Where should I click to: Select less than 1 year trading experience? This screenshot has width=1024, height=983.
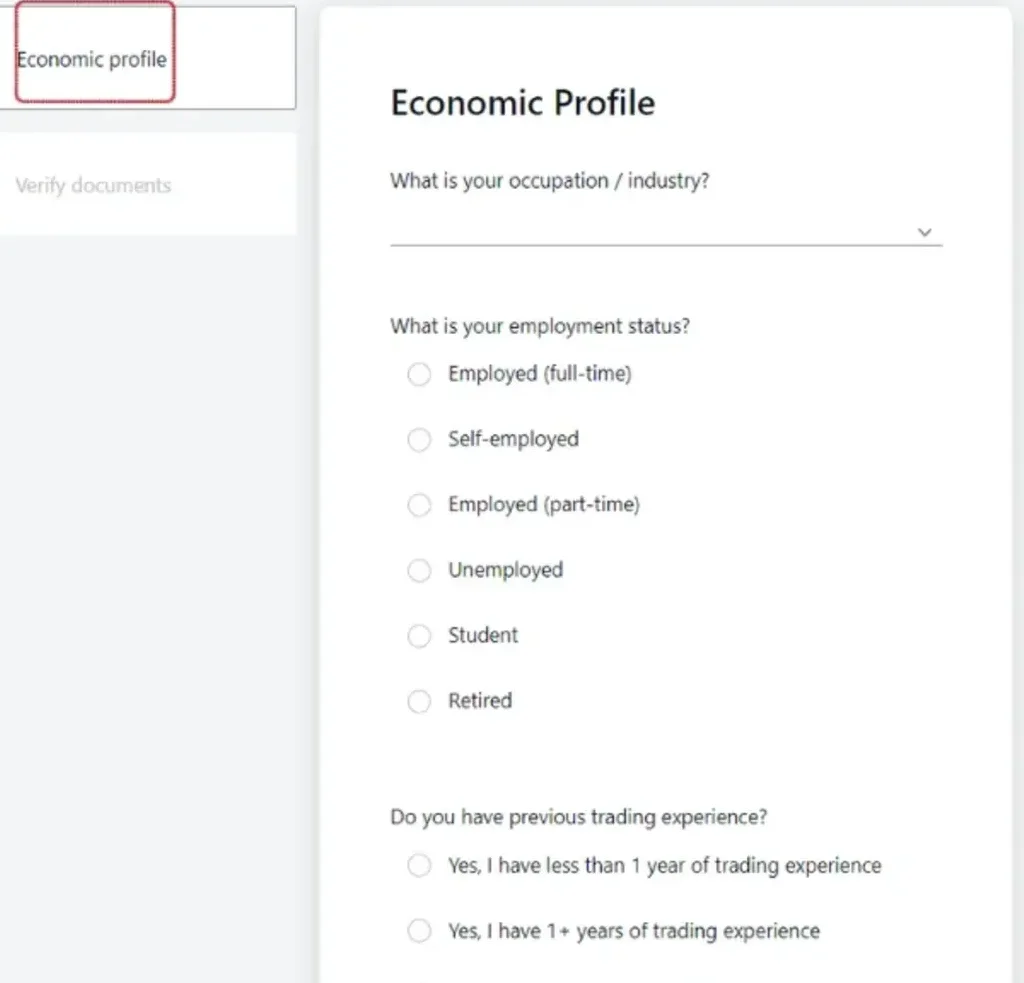[419, 866]
